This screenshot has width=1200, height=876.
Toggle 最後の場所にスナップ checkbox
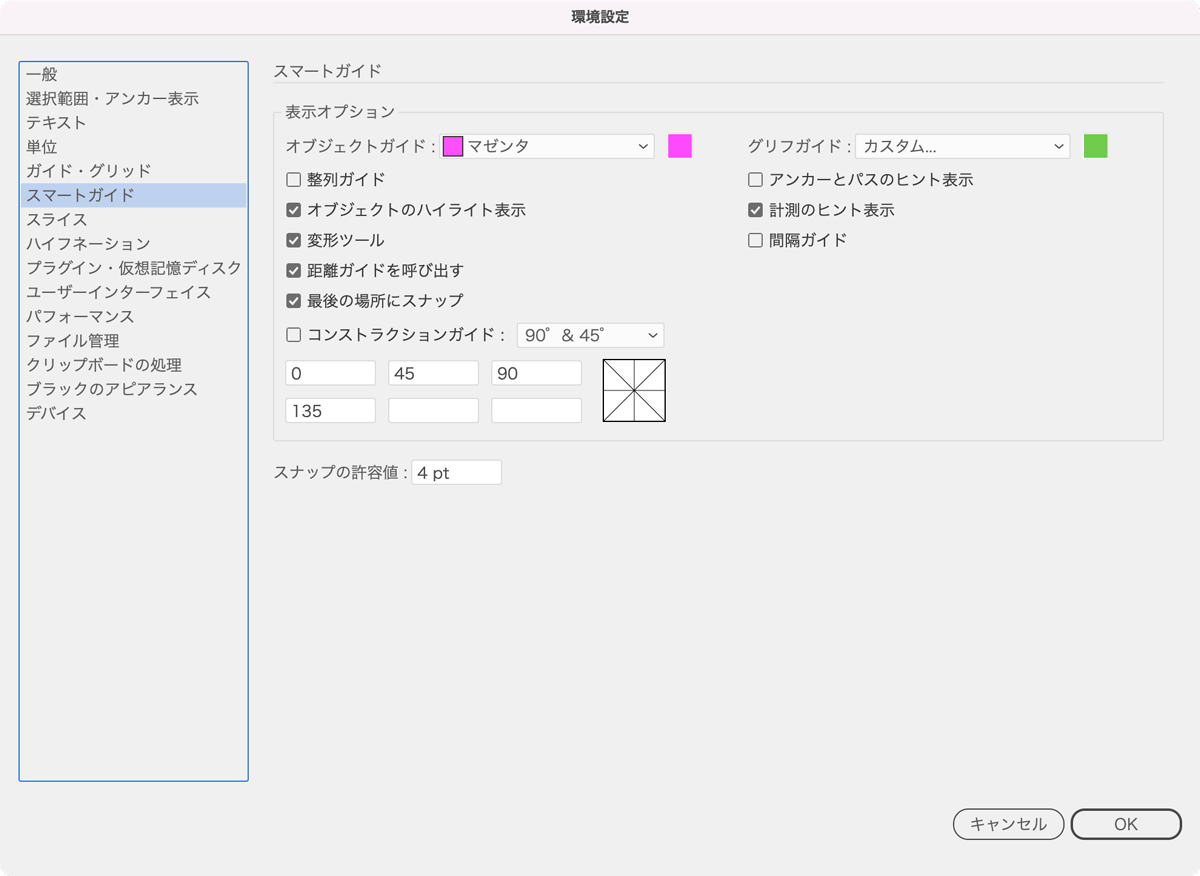(x=294, y=300)
